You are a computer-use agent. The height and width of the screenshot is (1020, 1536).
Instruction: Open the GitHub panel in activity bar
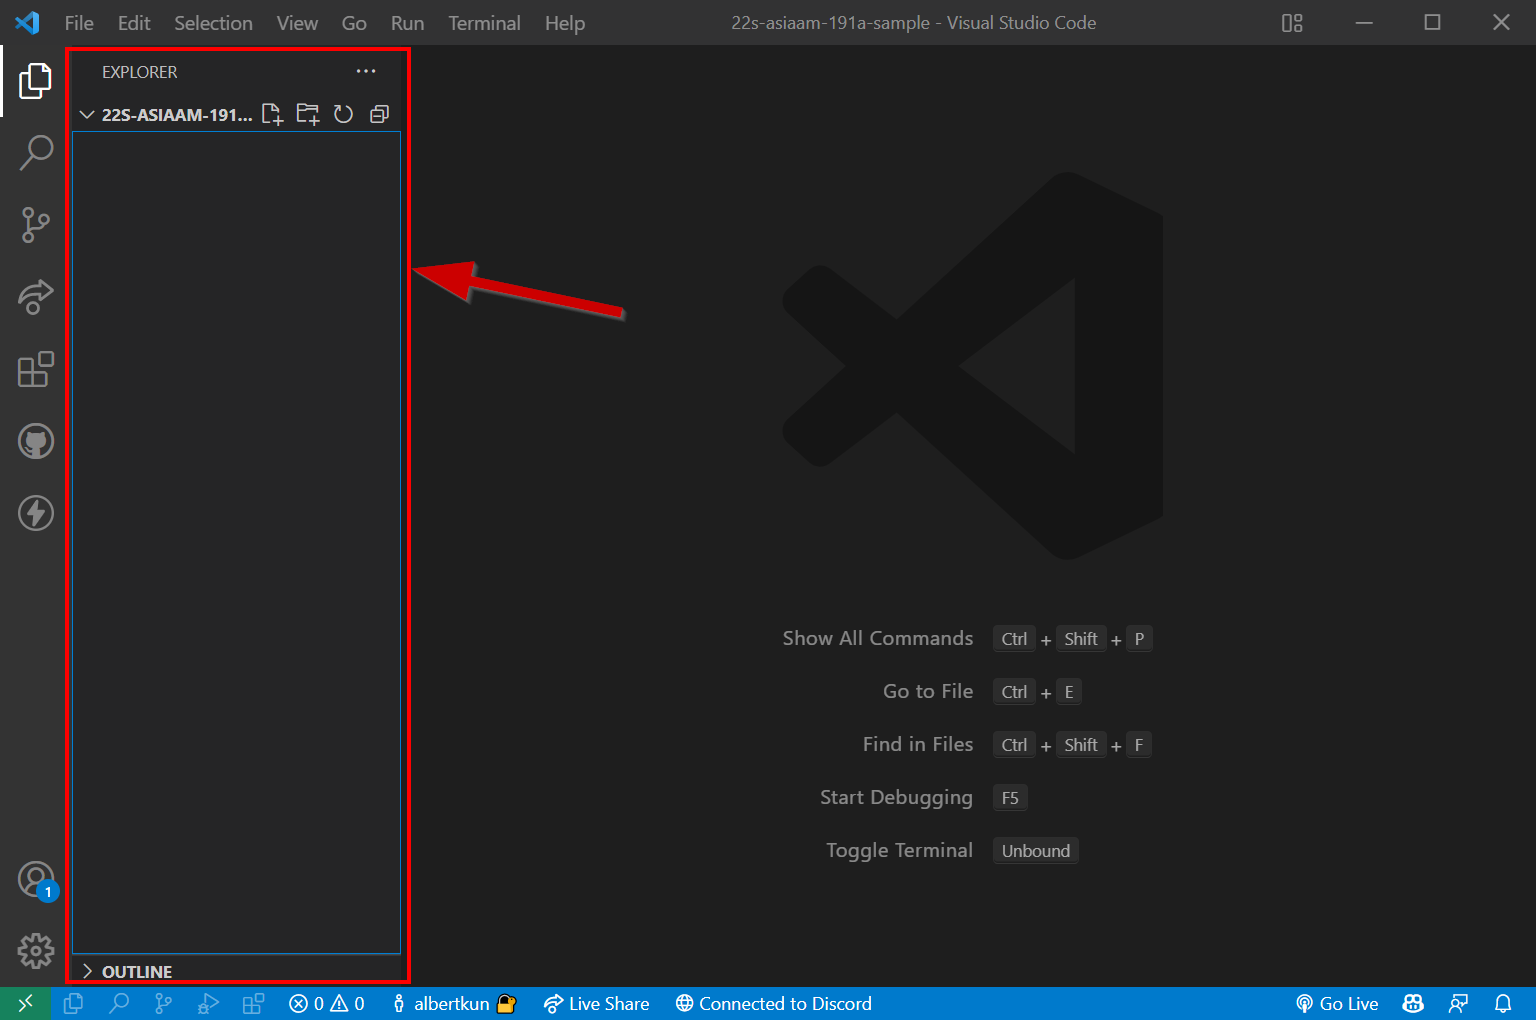click(35, 441)
